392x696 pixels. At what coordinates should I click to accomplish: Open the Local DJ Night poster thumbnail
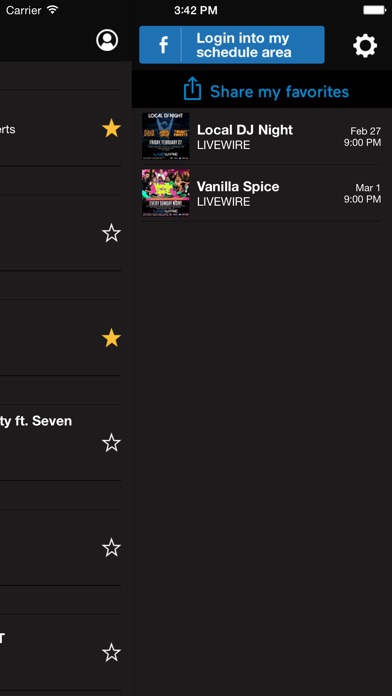coord(166,136)
